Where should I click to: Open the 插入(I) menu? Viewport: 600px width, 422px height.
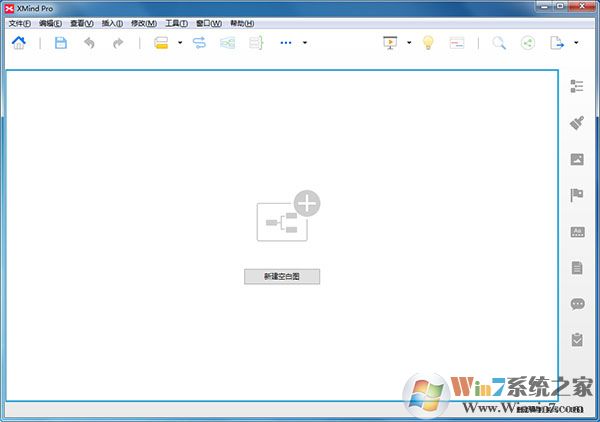[x=112, y=23]
